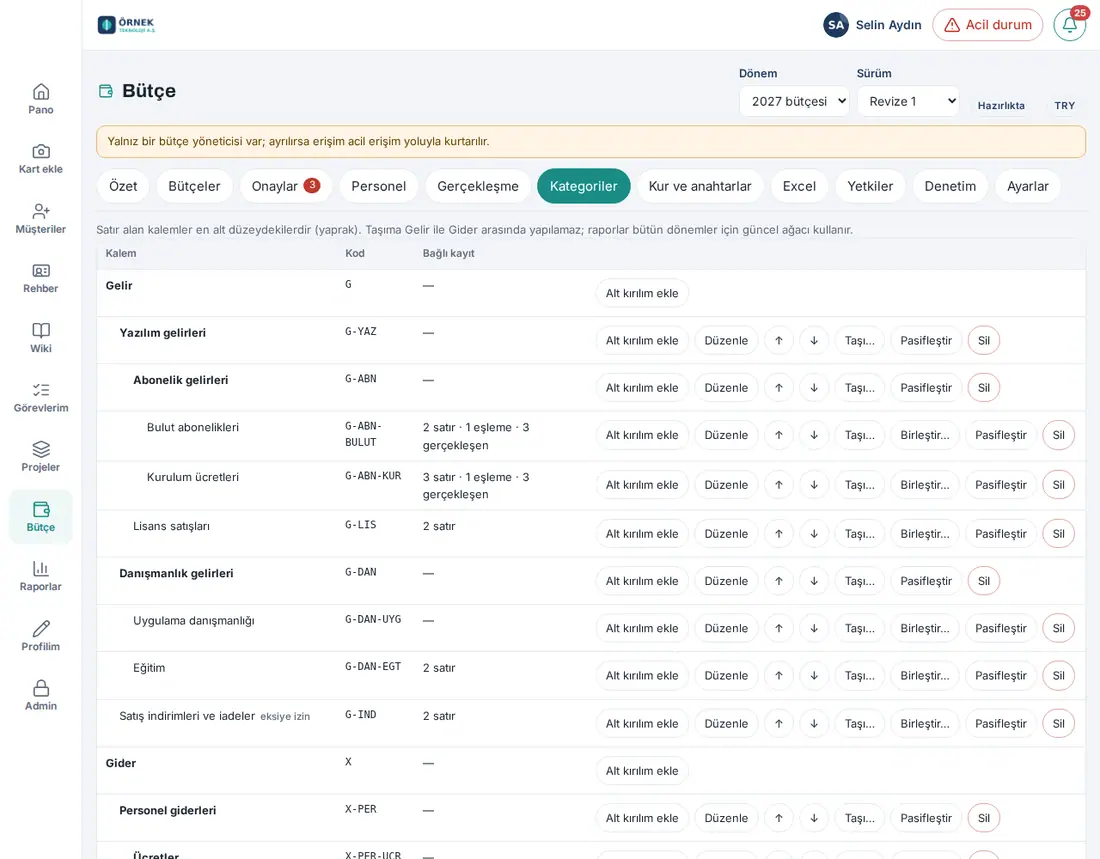Move Bulut abonelikleri row up
1100x859 pixels.
pos(779,435)
